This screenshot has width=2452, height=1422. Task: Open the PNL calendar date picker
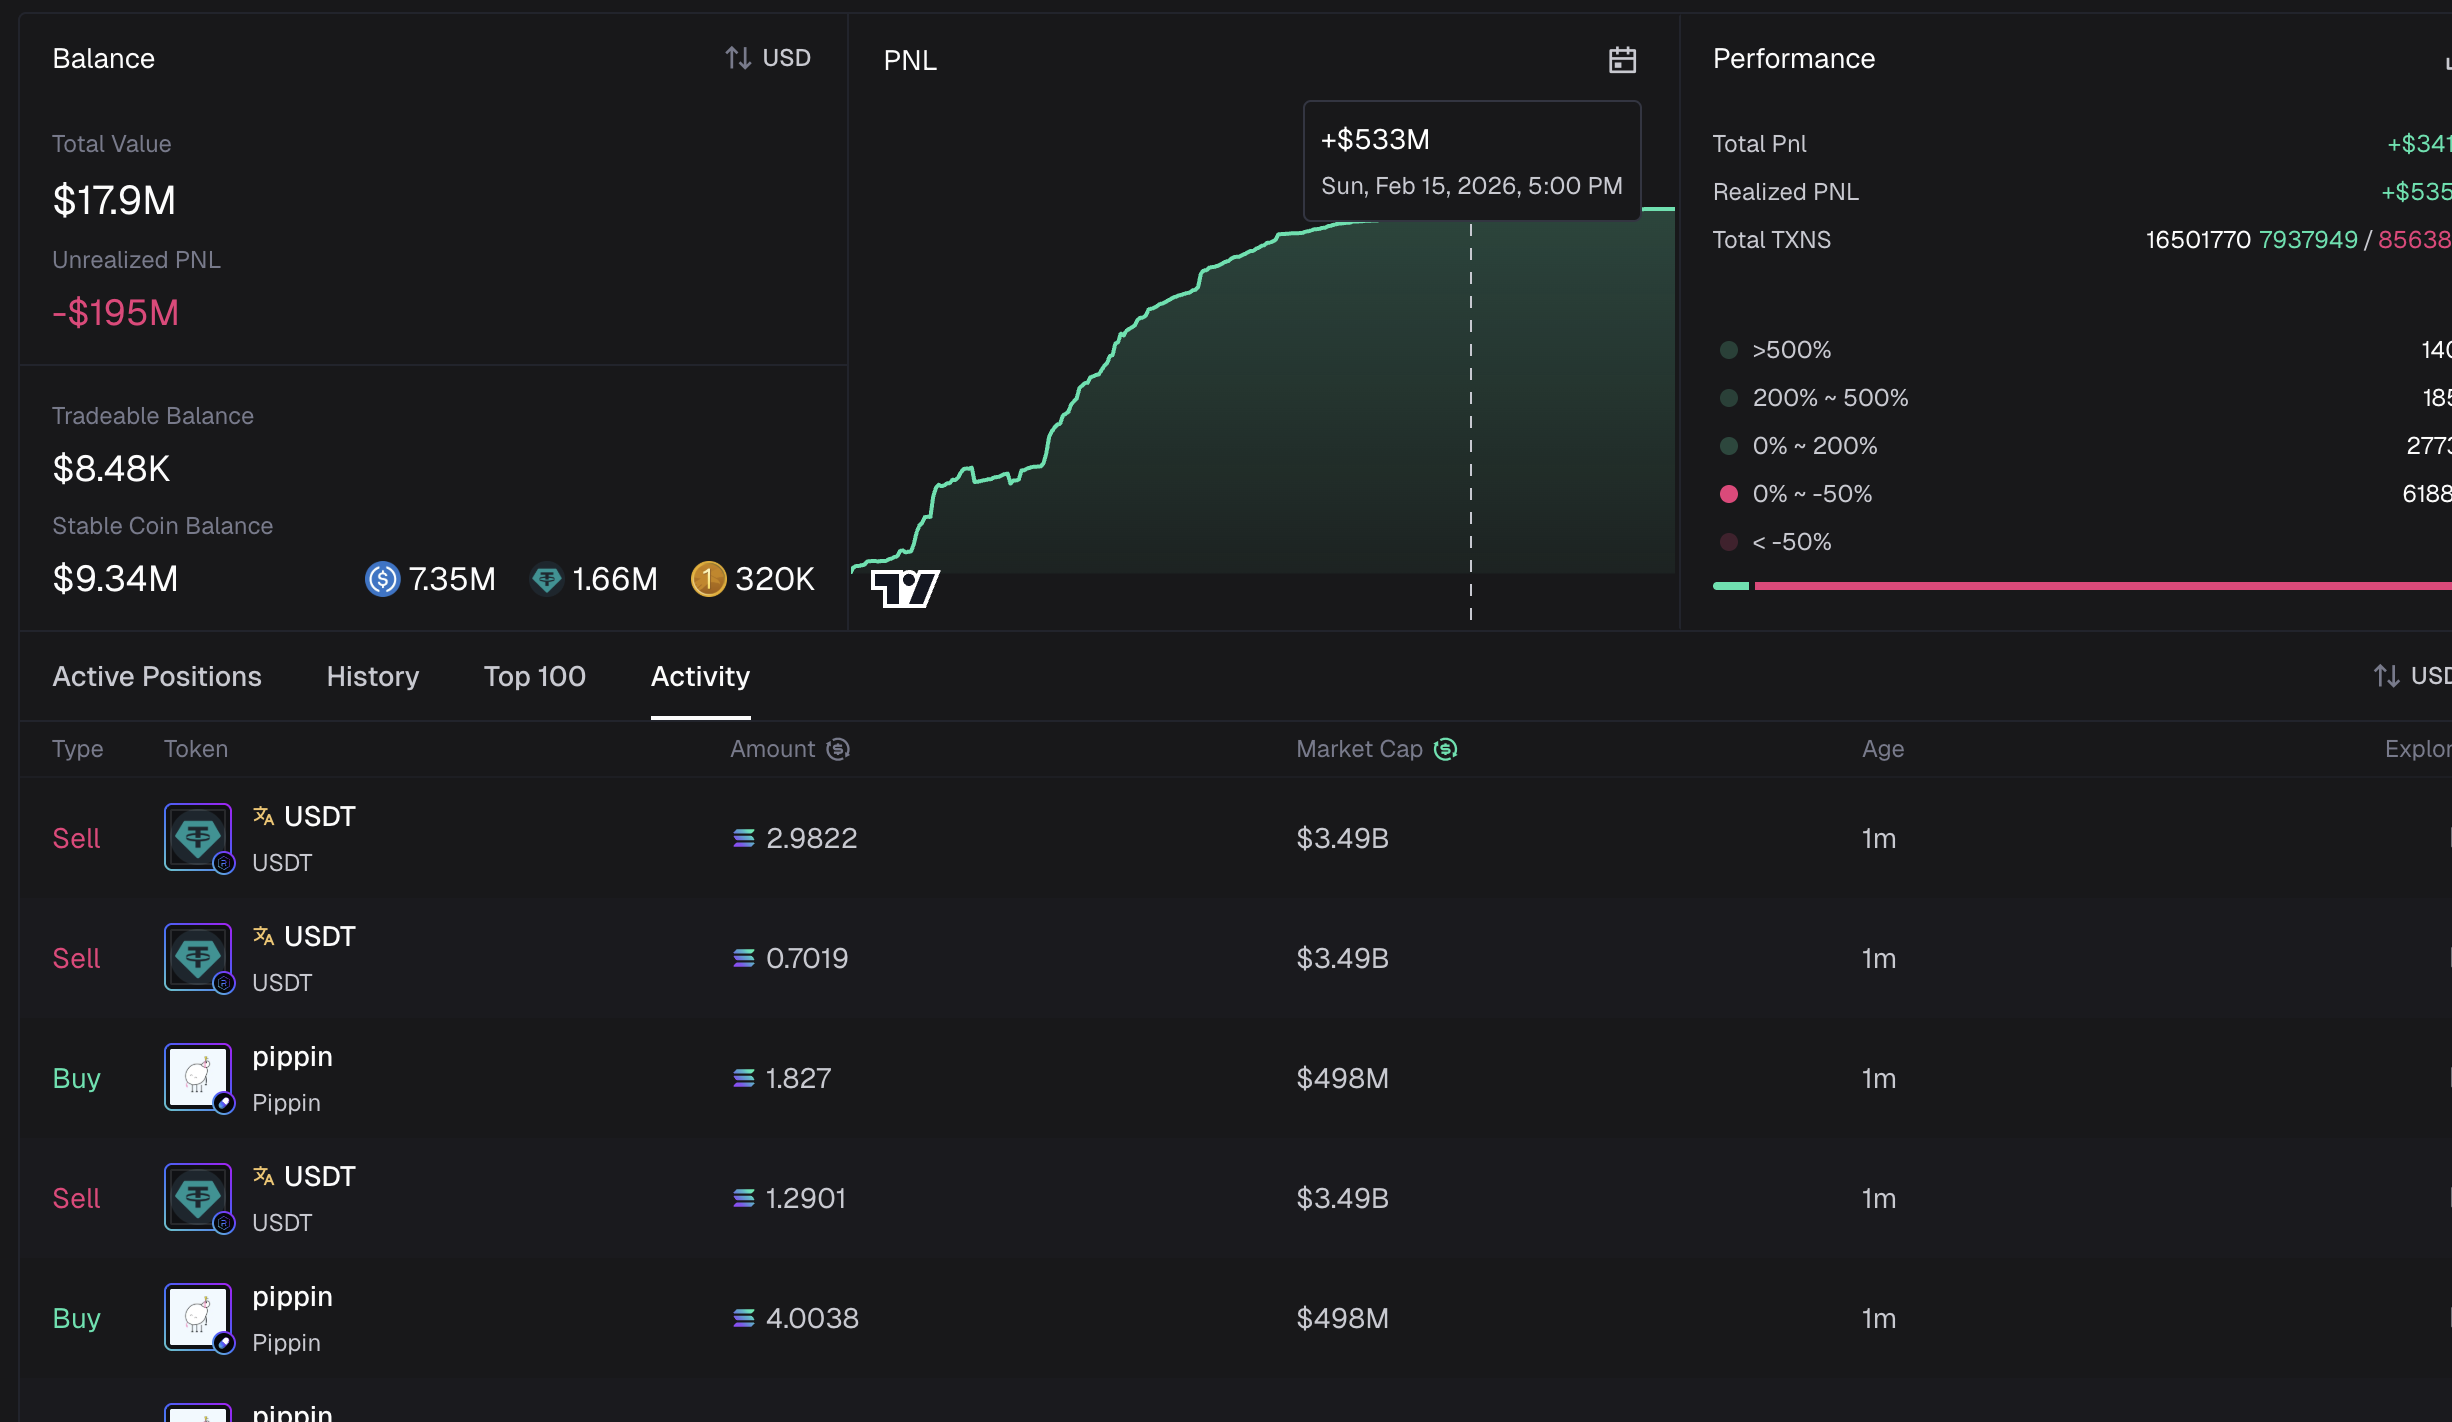tap(1622, 60)
